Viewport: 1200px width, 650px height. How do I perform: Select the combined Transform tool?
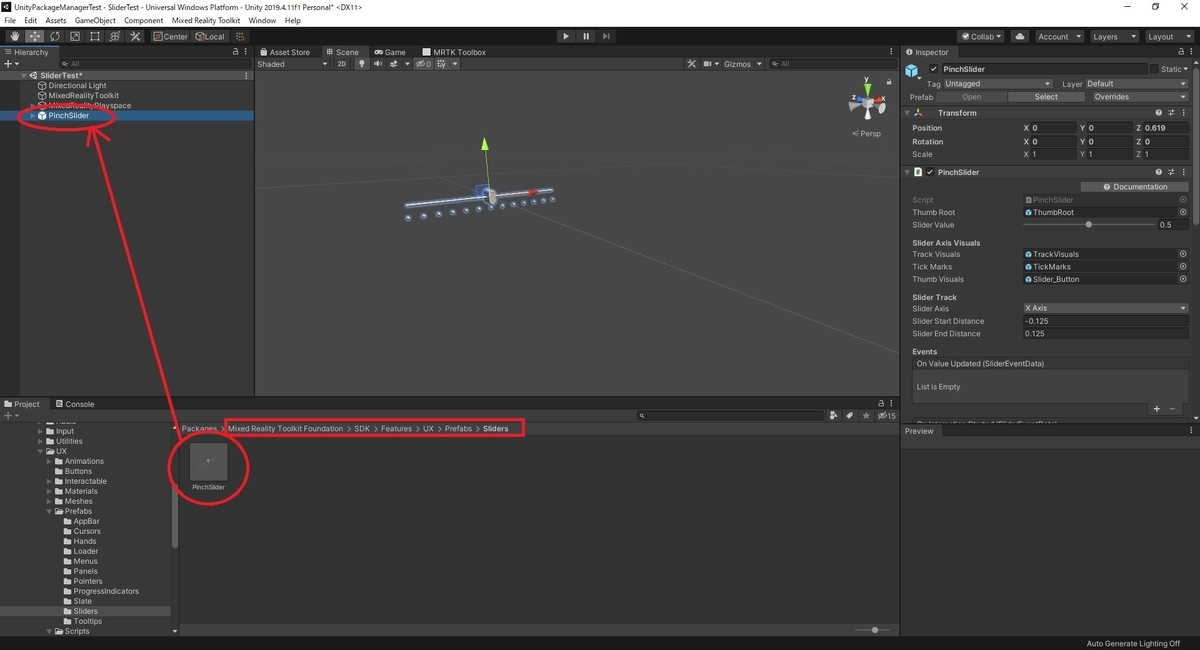pyautogui.click(x=114, y=37)
